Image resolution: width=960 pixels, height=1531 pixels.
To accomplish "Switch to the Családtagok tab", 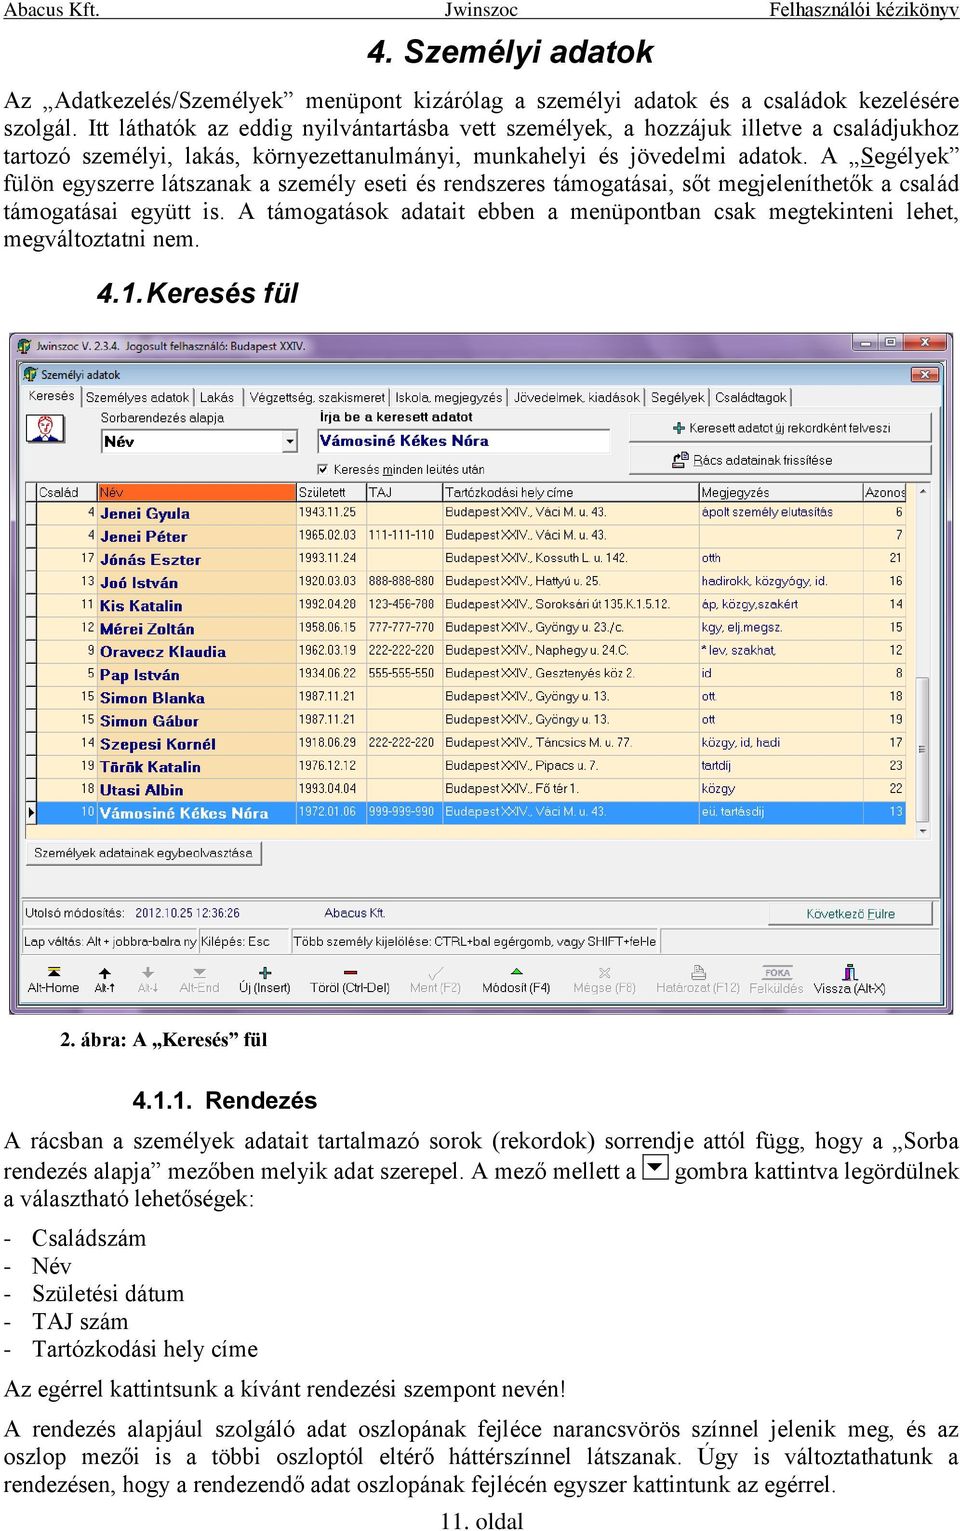I will [x=751, y=397].
